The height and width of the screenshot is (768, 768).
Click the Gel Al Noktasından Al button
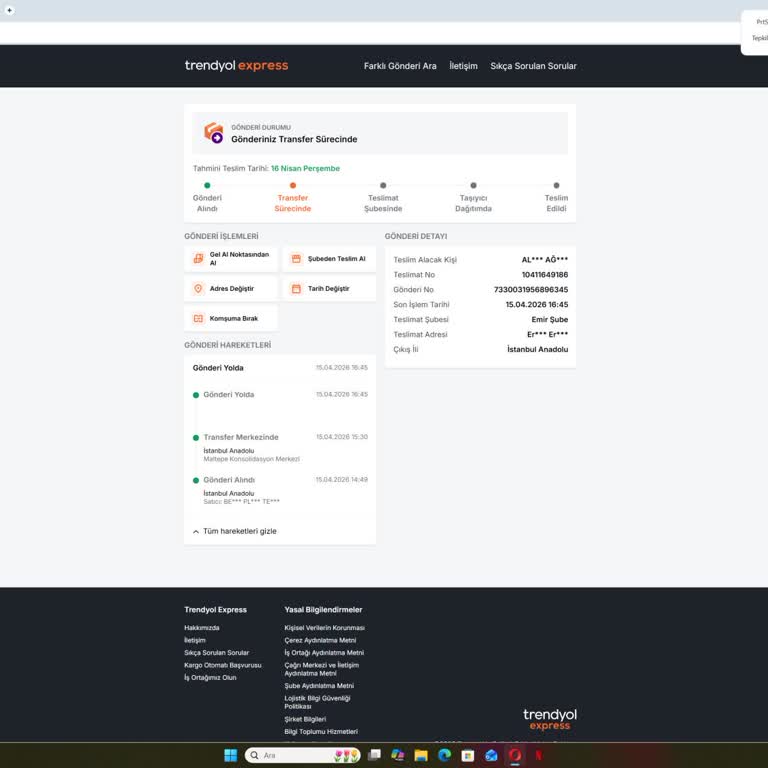[231, 259]
